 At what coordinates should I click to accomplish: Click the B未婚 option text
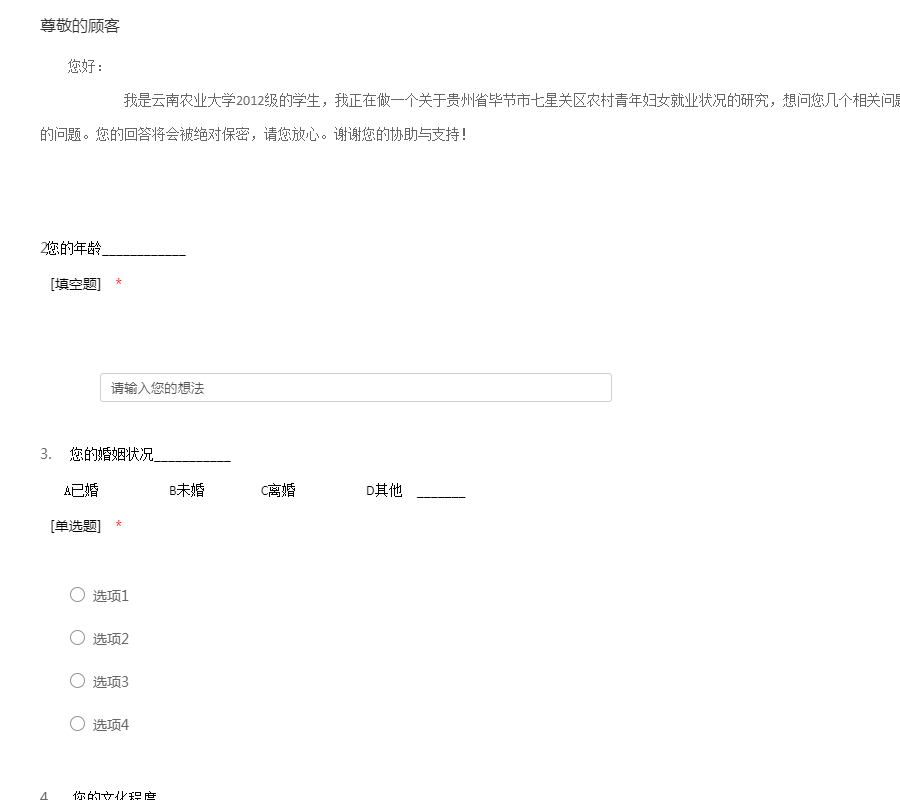(187, 491)
